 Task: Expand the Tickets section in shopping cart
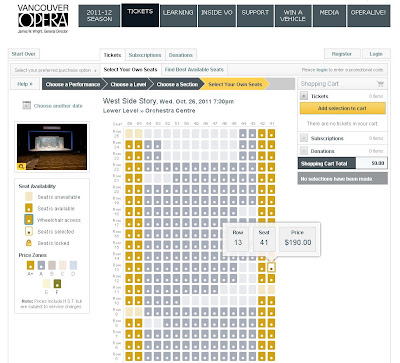click(x=304, y=96)
